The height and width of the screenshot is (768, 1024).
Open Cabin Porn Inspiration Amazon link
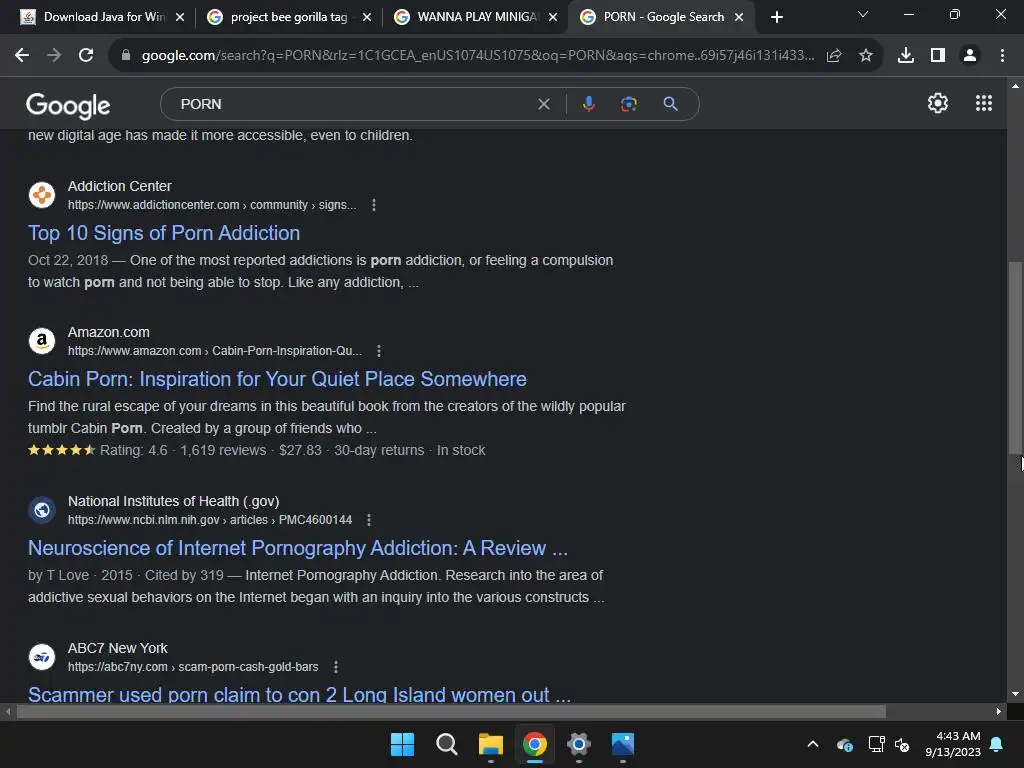coord(277,379)
